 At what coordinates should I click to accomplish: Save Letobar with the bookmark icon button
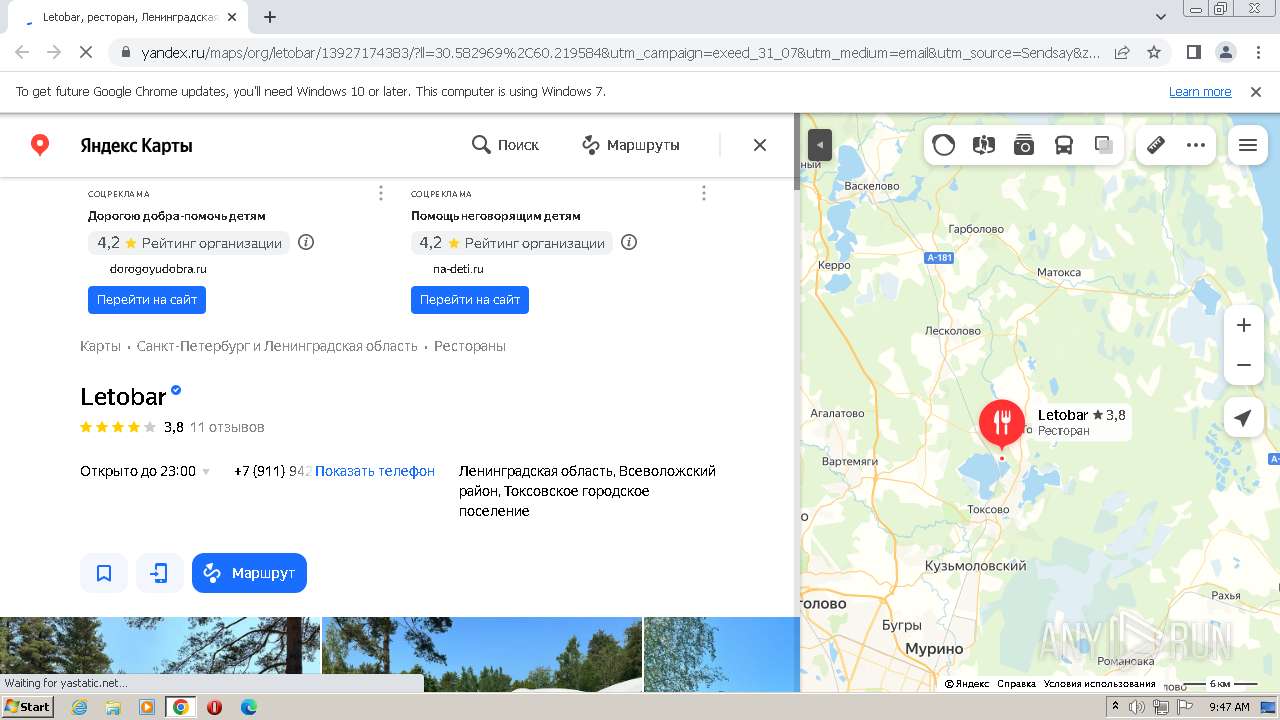[x=104, y=573]
